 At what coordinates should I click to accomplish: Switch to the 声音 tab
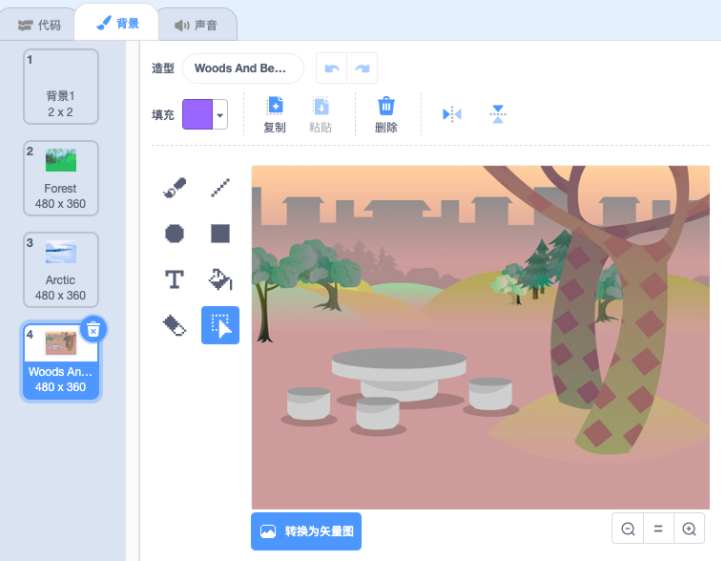[196, 25]
